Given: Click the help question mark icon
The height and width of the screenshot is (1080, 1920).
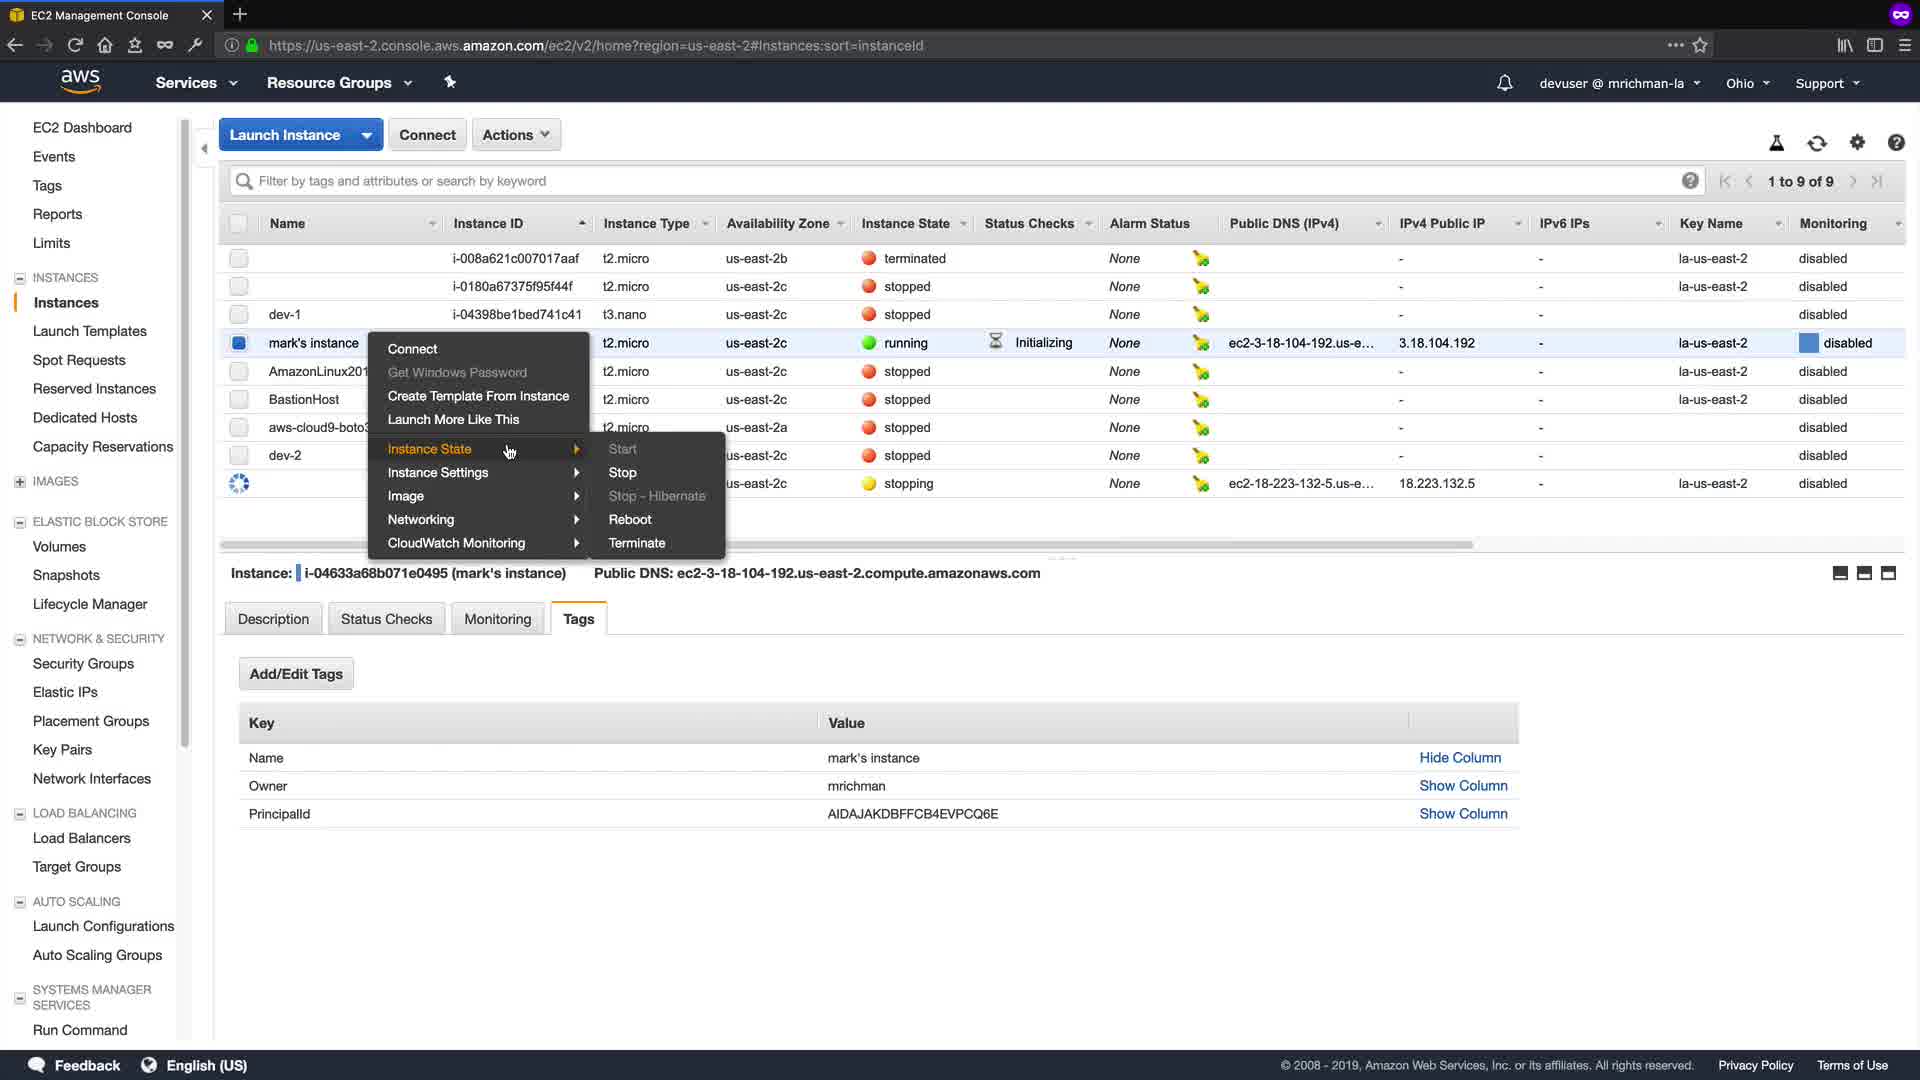Looking at the screenshot, I should point(1895,143).
